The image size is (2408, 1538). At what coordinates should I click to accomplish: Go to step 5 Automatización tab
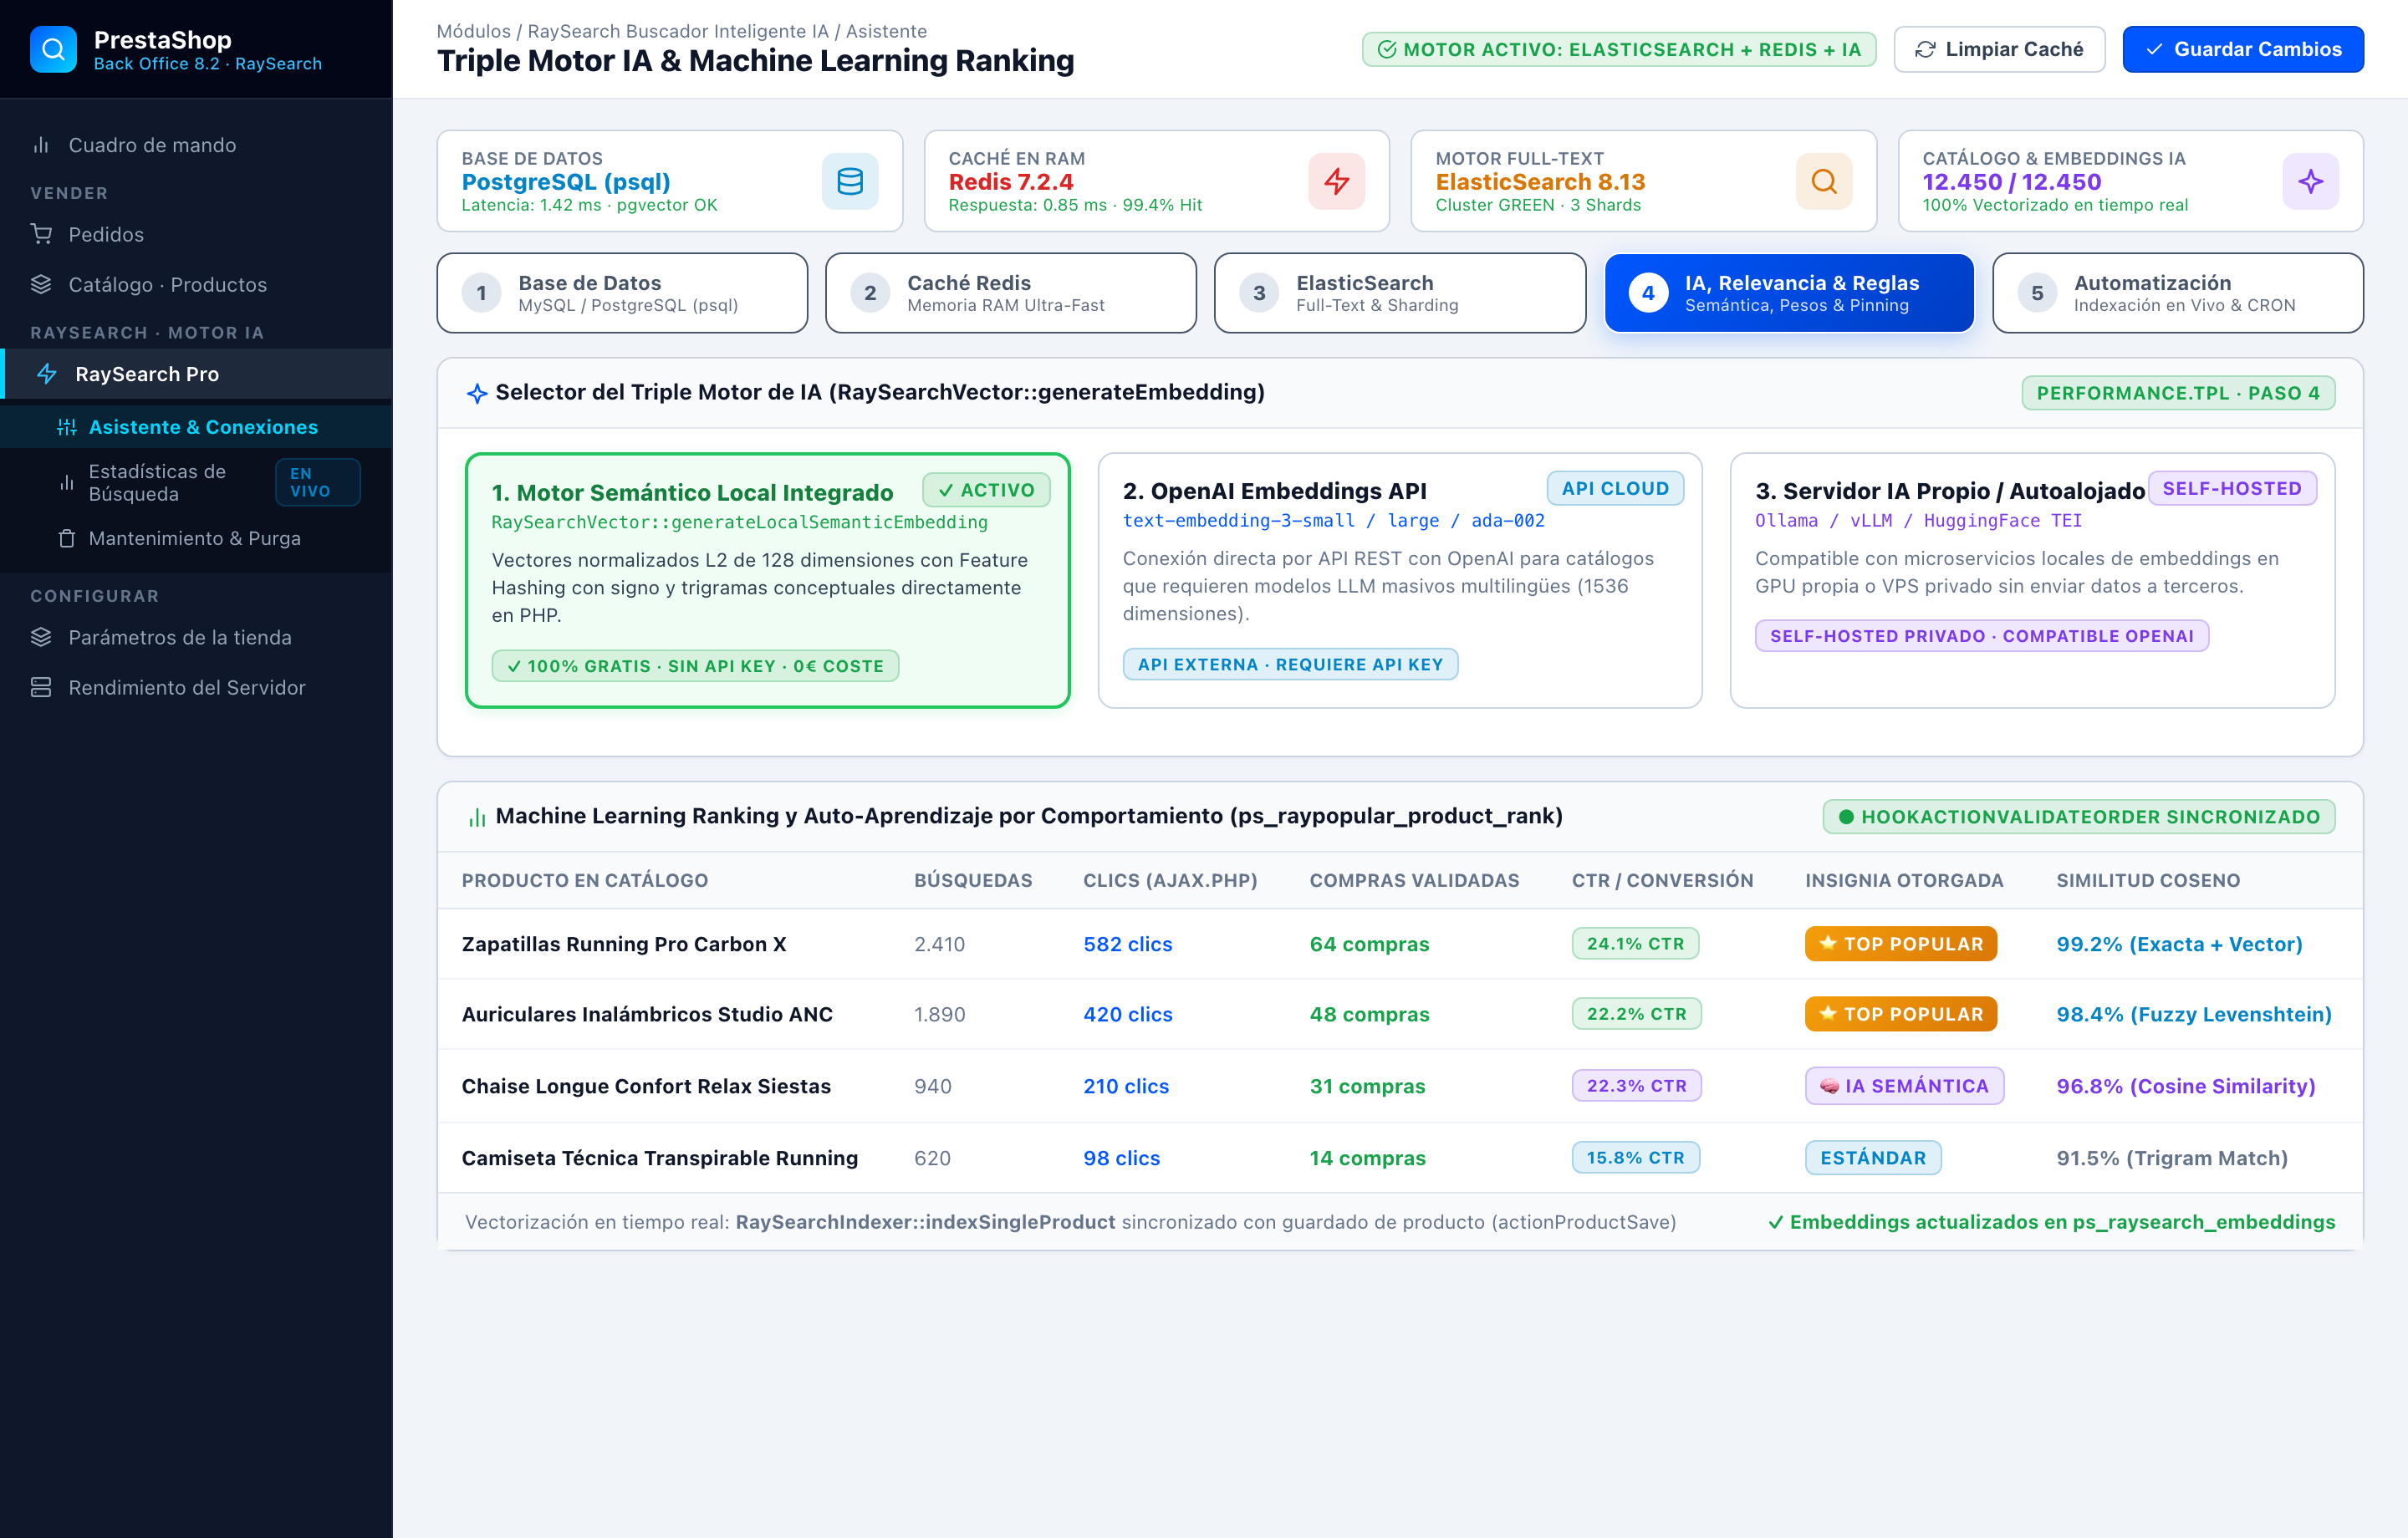pyautogui.click(x=2178, y=293)
